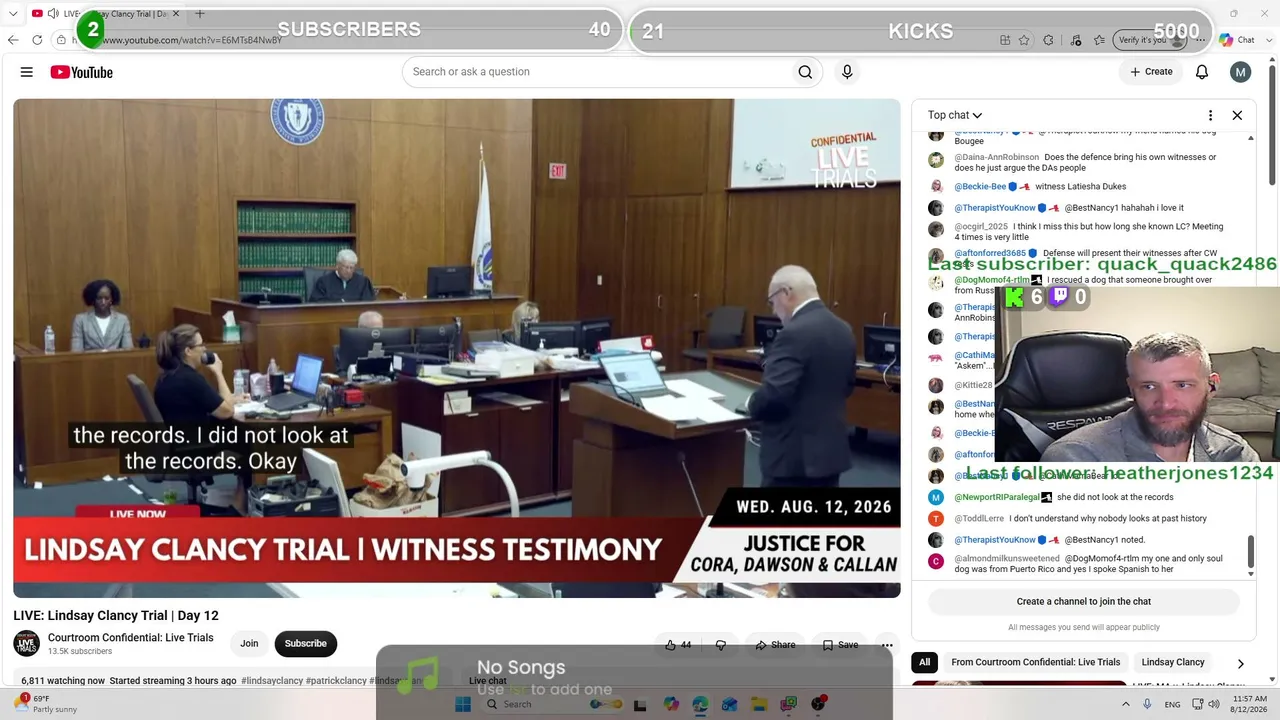This screenshot has height=720, width=1280.
Task: Click the @TherapistYouKnow noted message author
Action: point(995,540)
